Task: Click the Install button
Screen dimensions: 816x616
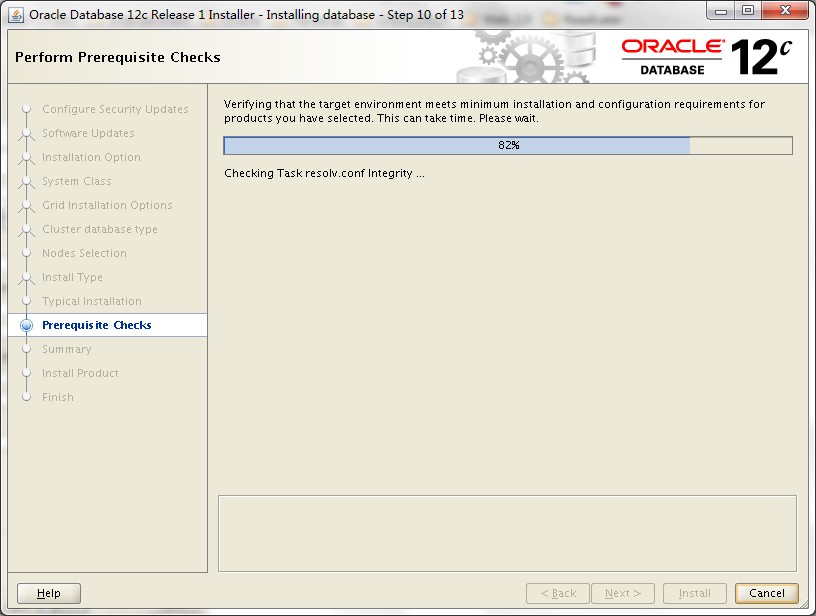Action: 695,593
